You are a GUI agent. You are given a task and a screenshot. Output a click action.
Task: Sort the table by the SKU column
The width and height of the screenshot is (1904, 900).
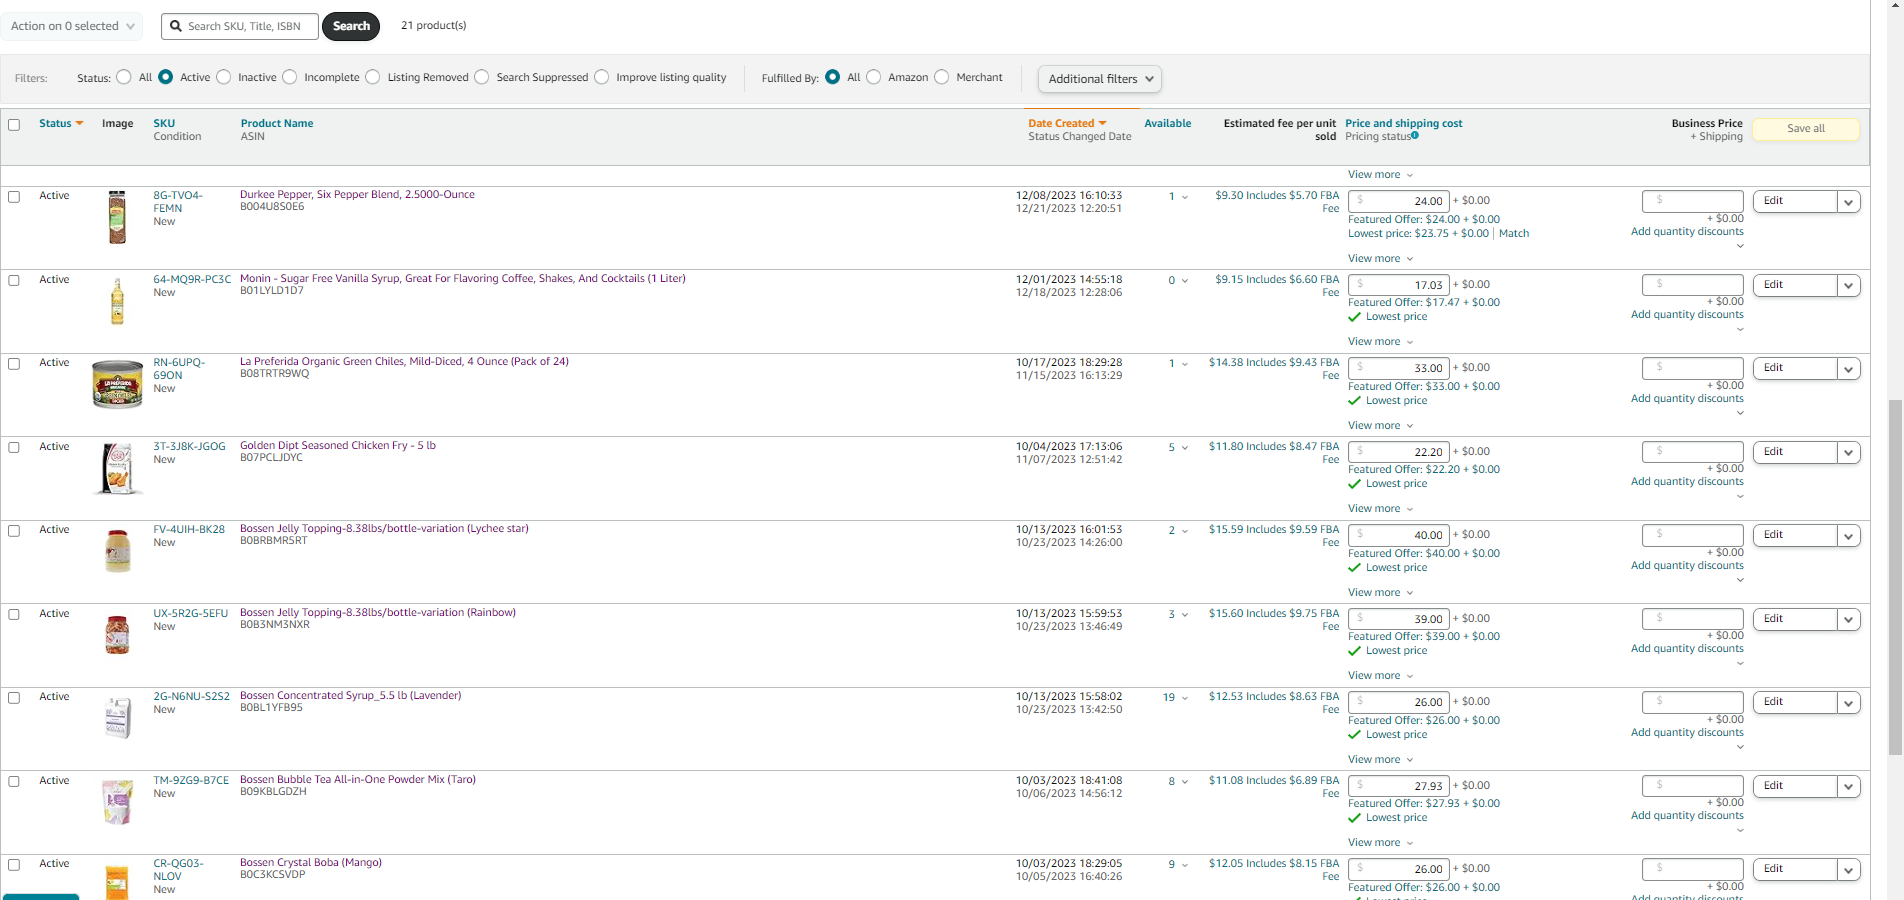point(164,123)
